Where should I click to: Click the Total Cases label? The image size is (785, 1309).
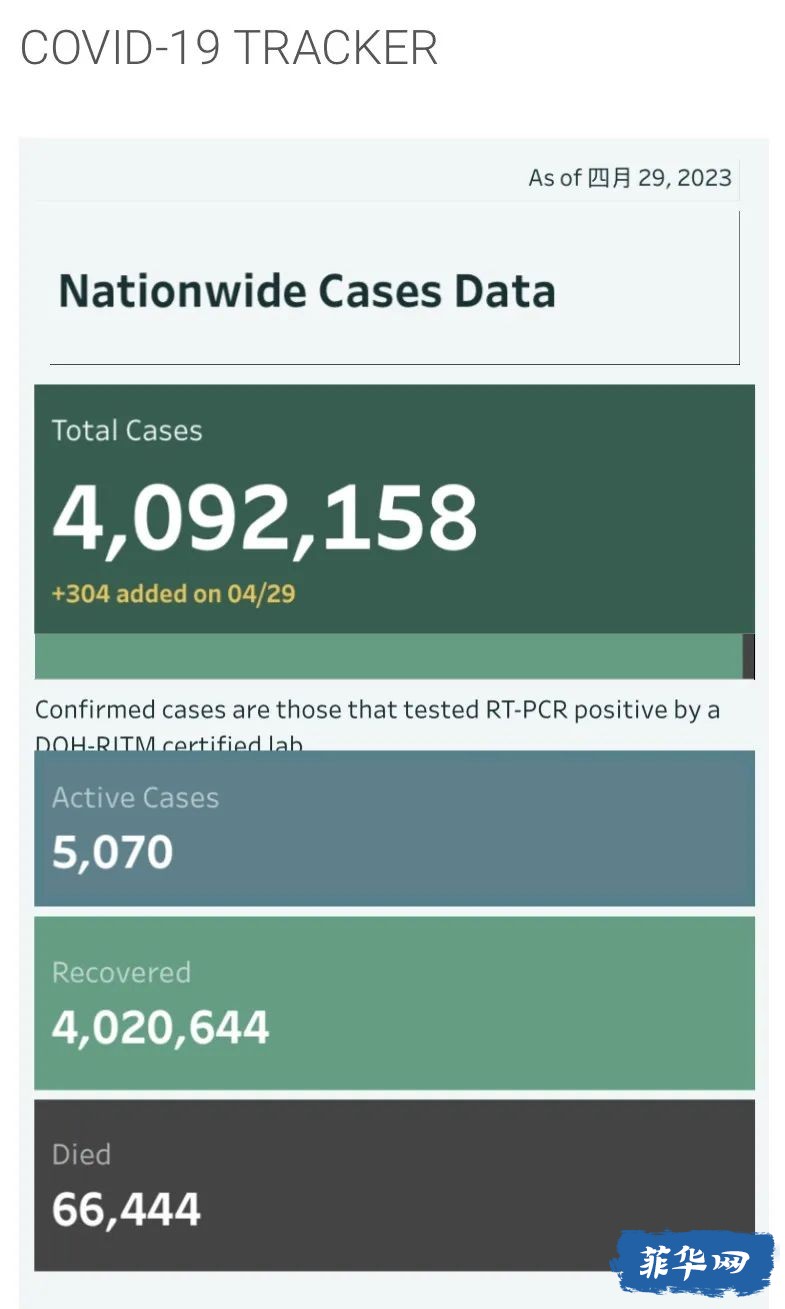[x=127, y=431]
